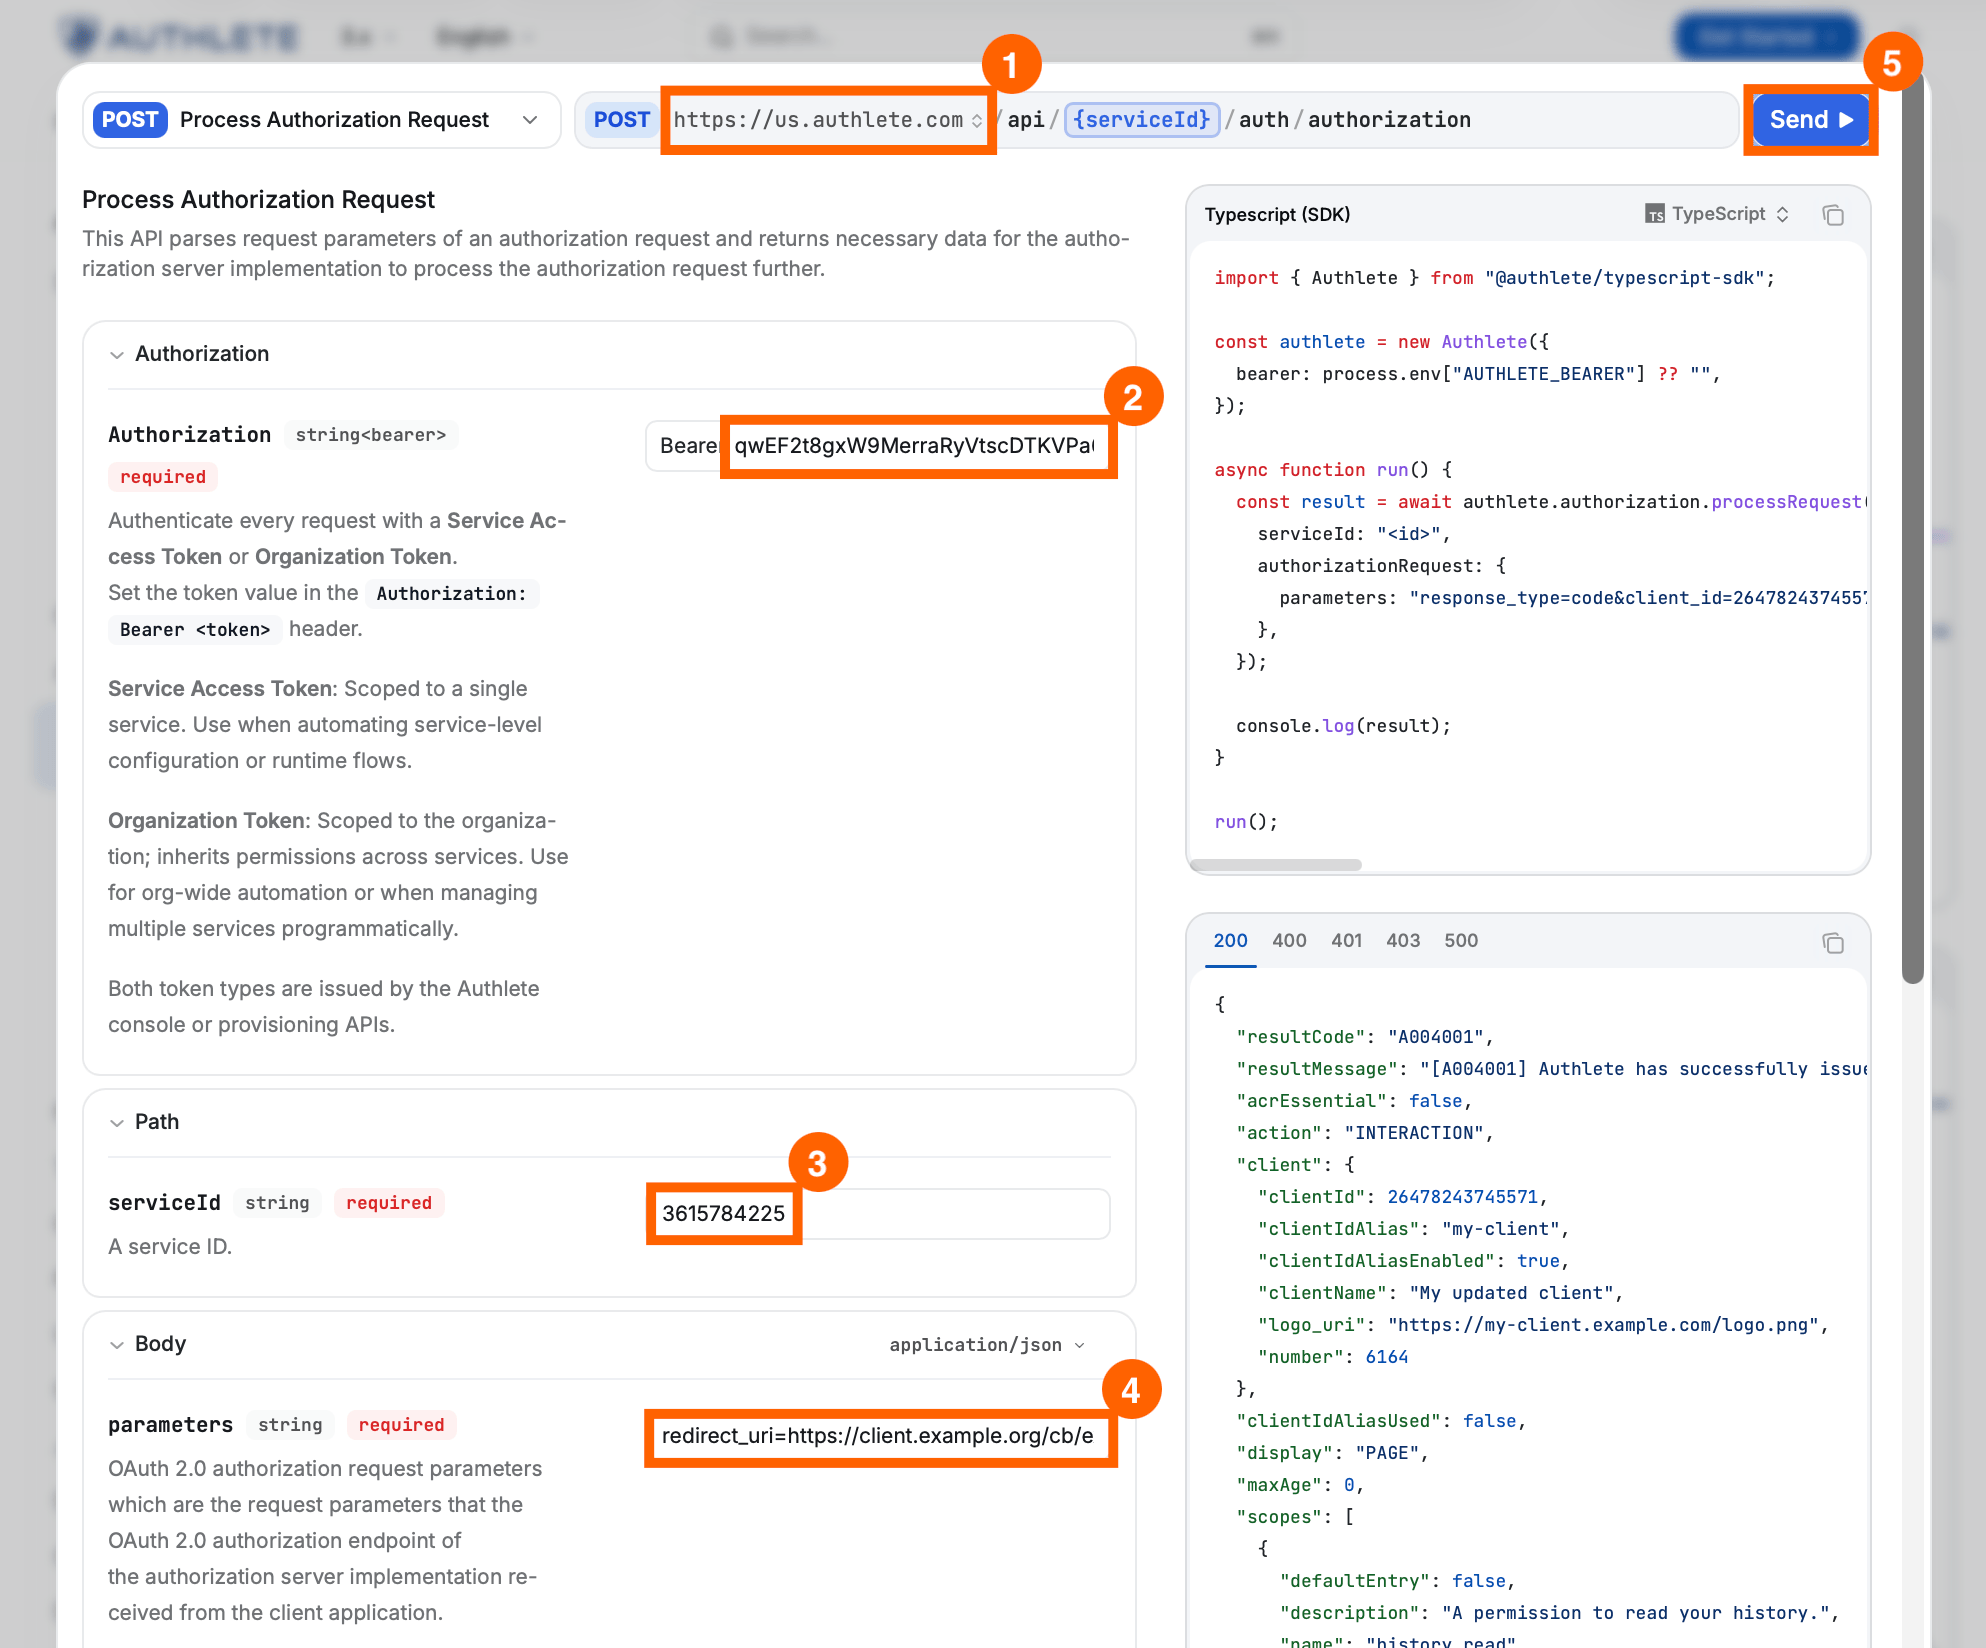Copy the Typescript SDK code sample
1986x1648 pixels.
[x=1833, y=215]
